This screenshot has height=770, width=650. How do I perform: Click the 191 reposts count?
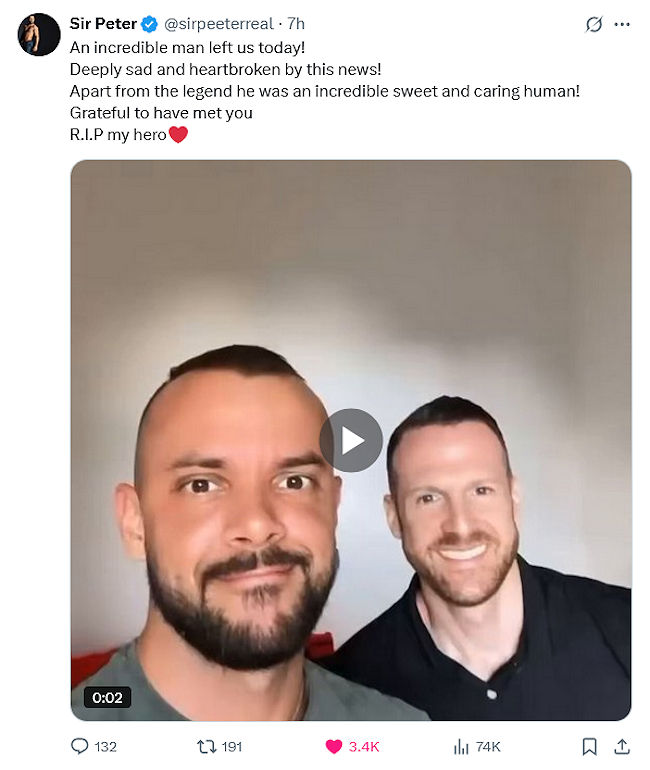click(232, 747)
